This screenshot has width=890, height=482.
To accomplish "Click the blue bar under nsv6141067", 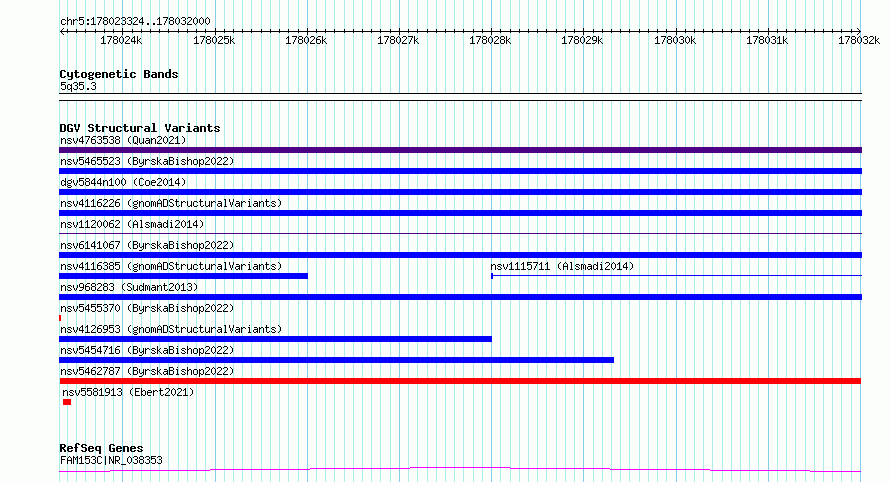I will (x=460, y=255).
